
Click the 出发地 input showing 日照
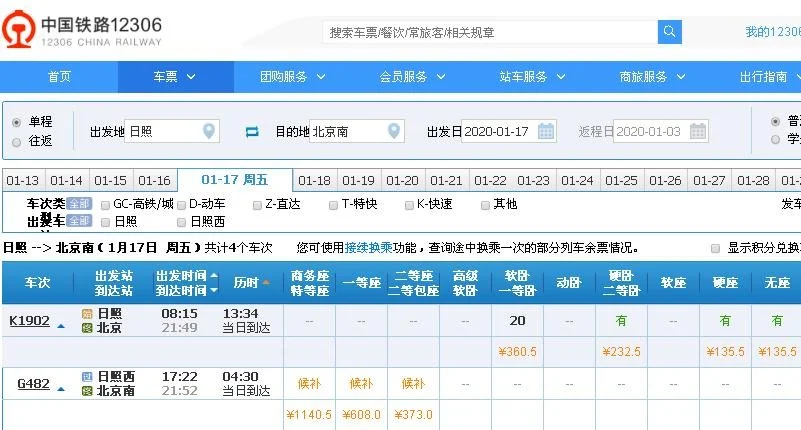(x=172, y=132)
